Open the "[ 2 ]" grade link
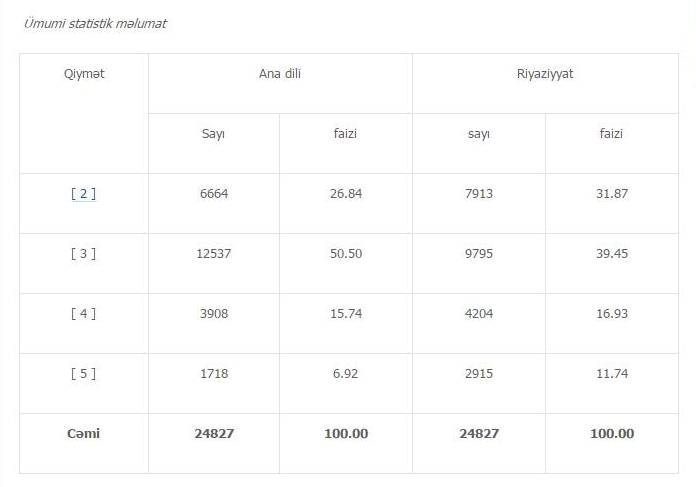 83,194
